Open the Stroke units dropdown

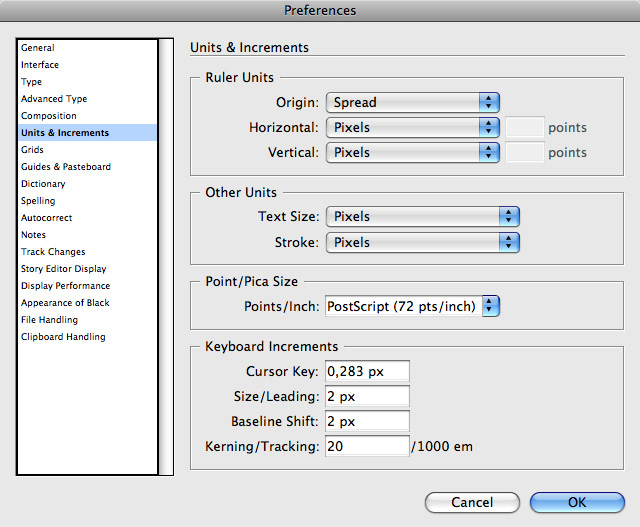[x=422, y=242]
